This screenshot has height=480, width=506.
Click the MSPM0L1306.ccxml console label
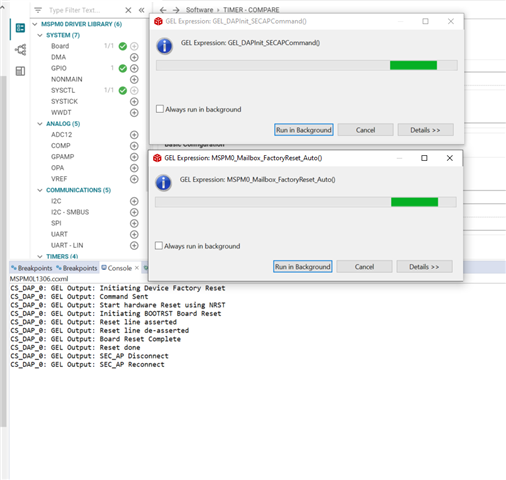(39, 279)
